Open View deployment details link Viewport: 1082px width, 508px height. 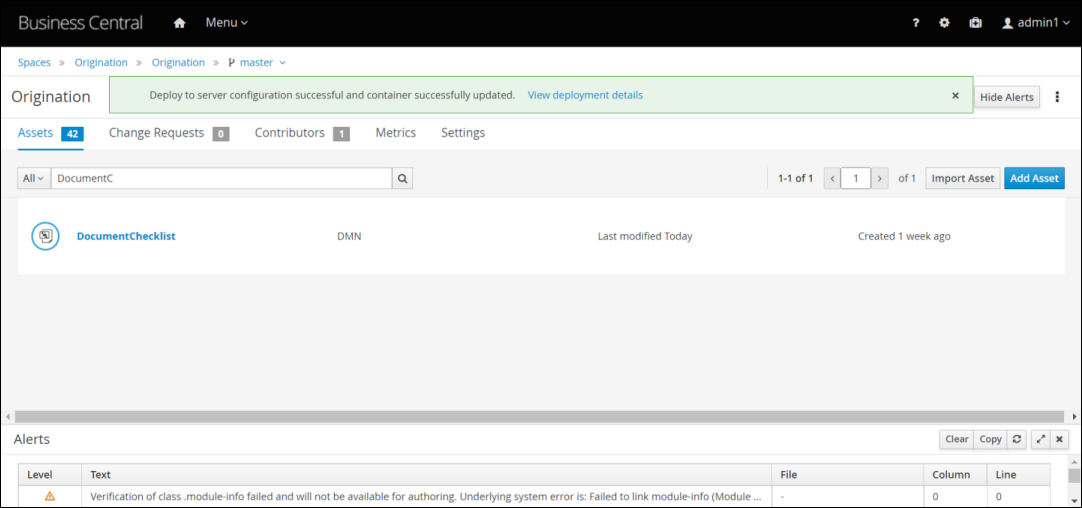click(x=585, y=95)
